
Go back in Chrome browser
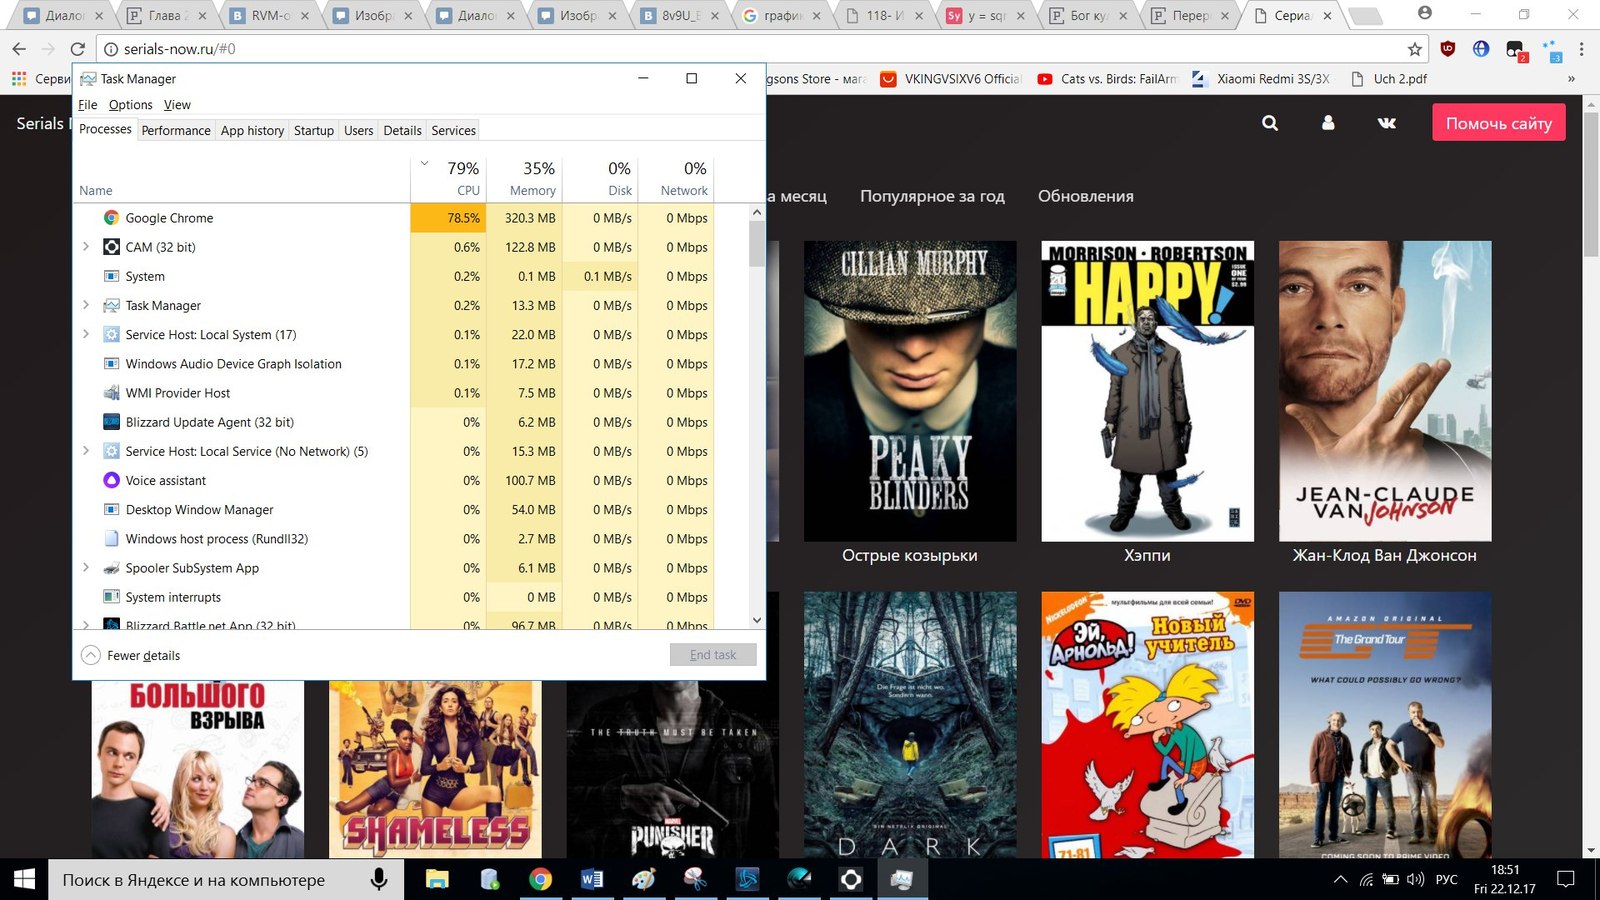(19, 49)
